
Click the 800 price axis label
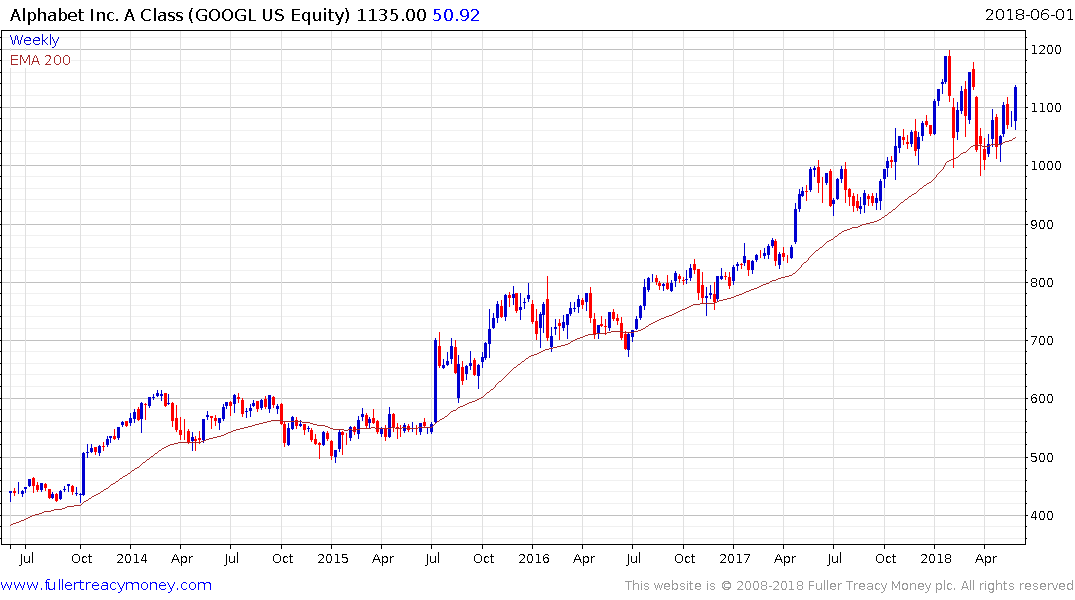(x=1042, y=283)
